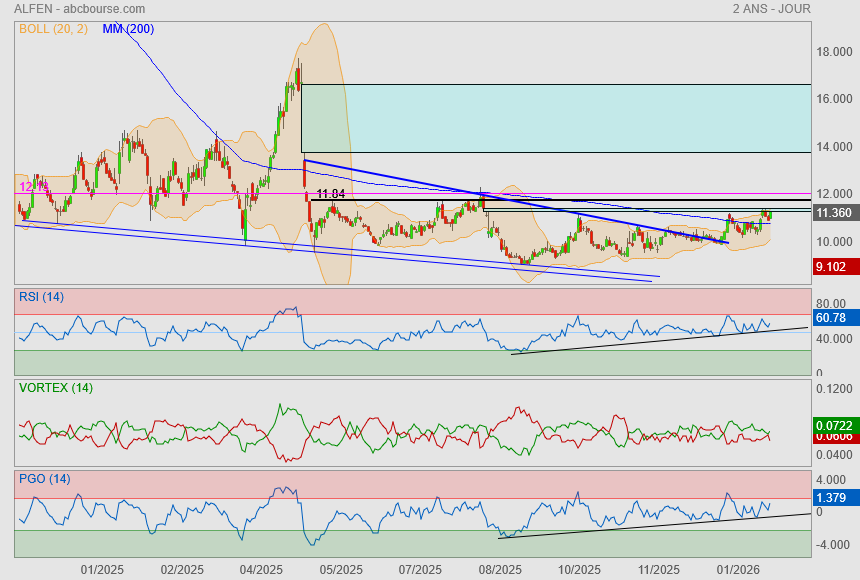Click the magenta 12.13 level label

tap(34, 187)
